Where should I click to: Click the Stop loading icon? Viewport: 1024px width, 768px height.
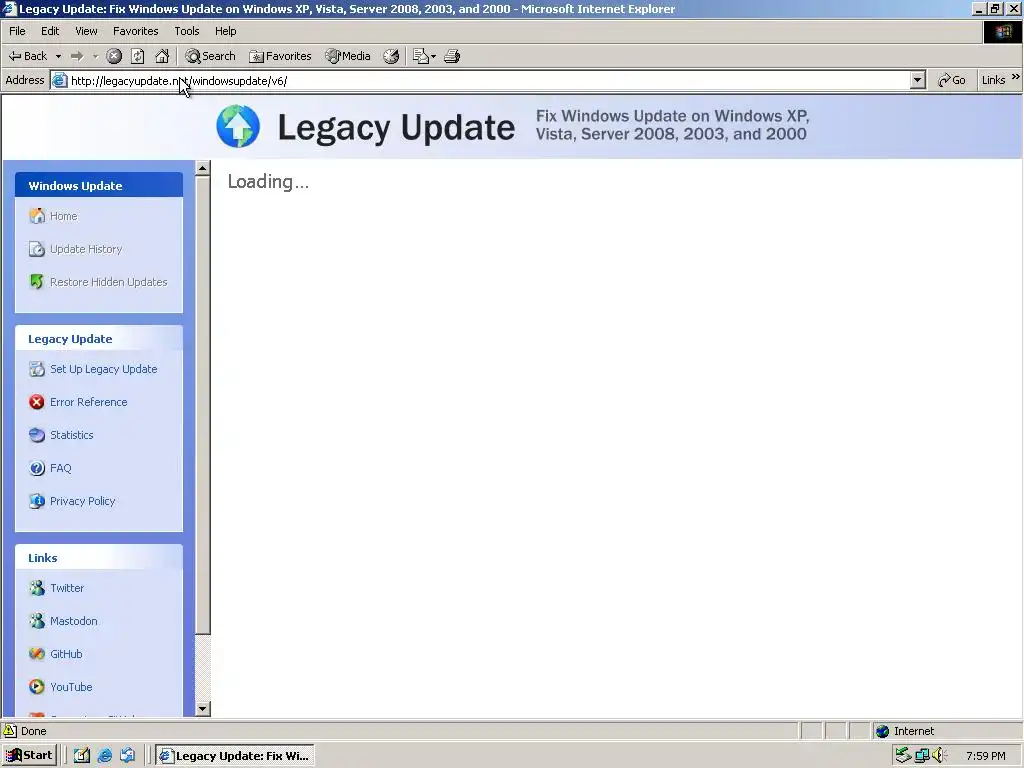coord(114,56)
